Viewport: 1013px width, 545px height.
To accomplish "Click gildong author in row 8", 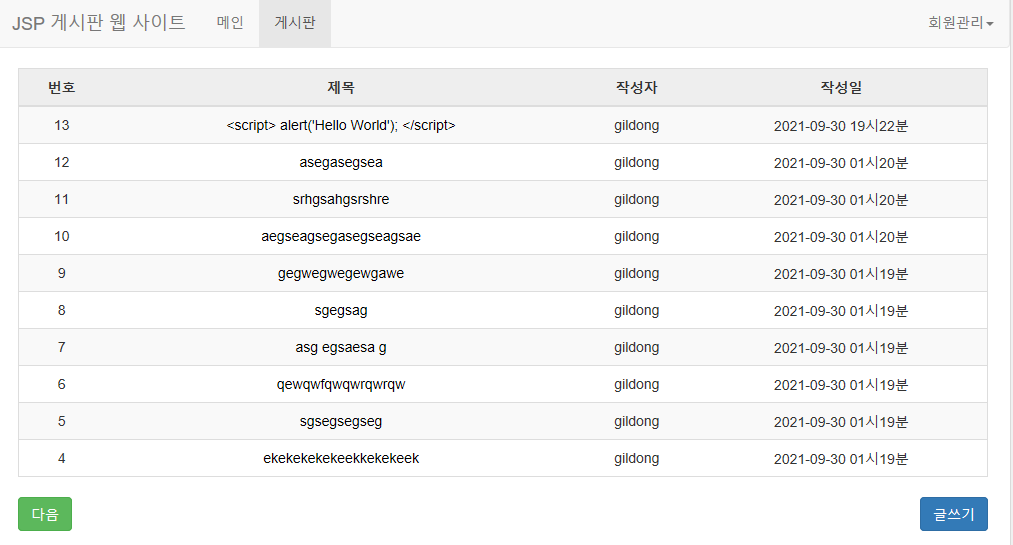I will click(636, 310).
